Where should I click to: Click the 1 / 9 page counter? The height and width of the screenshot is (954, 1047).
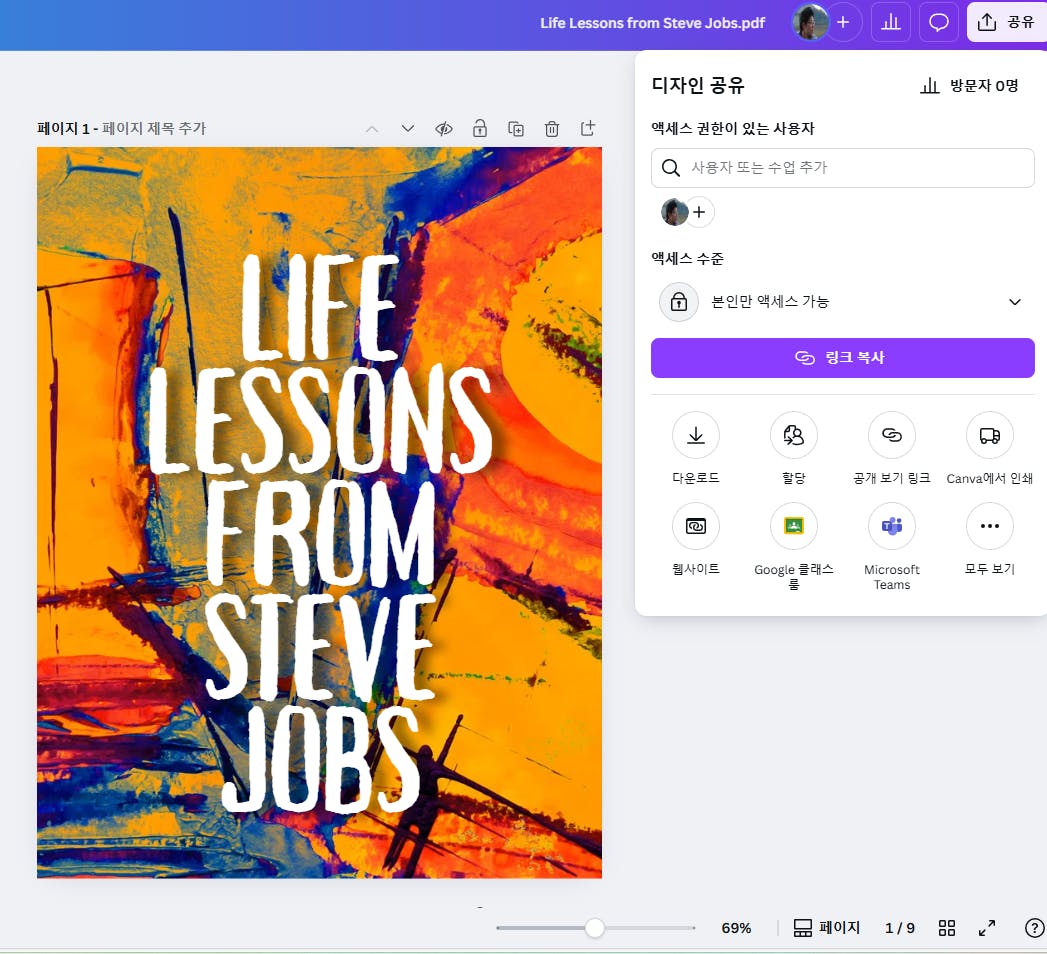click(x=899, y=928)
